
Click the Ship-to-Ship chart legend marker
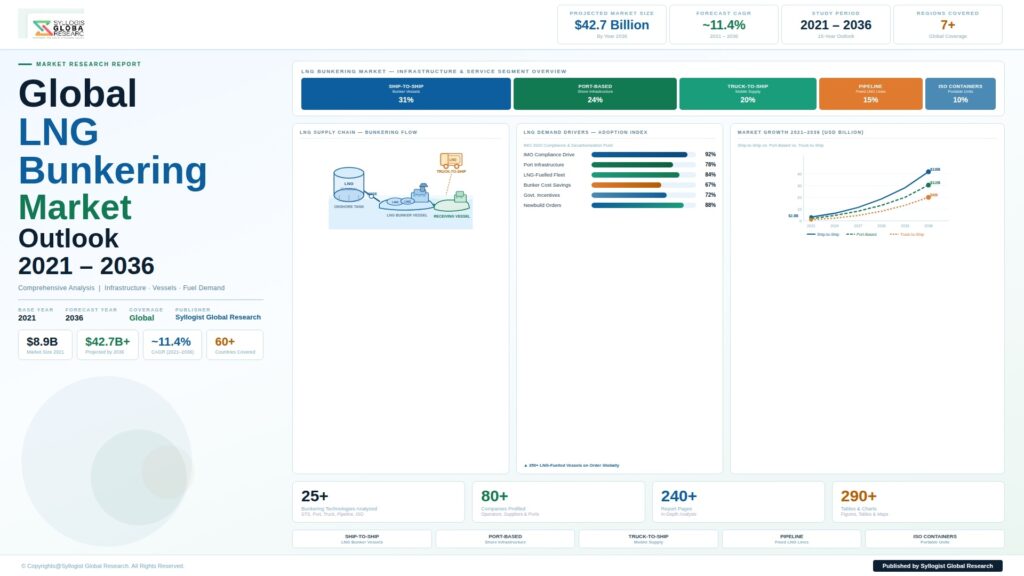click(811, 234)
